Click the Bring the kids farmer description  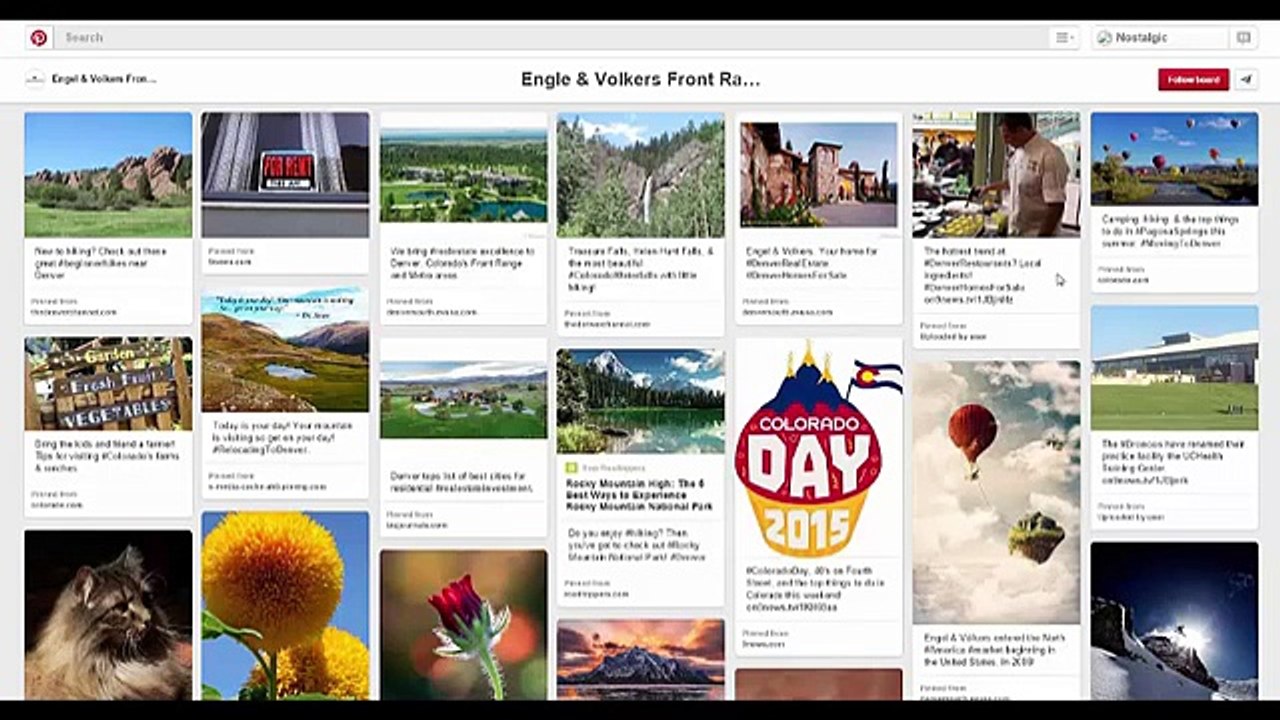[107, 456]
